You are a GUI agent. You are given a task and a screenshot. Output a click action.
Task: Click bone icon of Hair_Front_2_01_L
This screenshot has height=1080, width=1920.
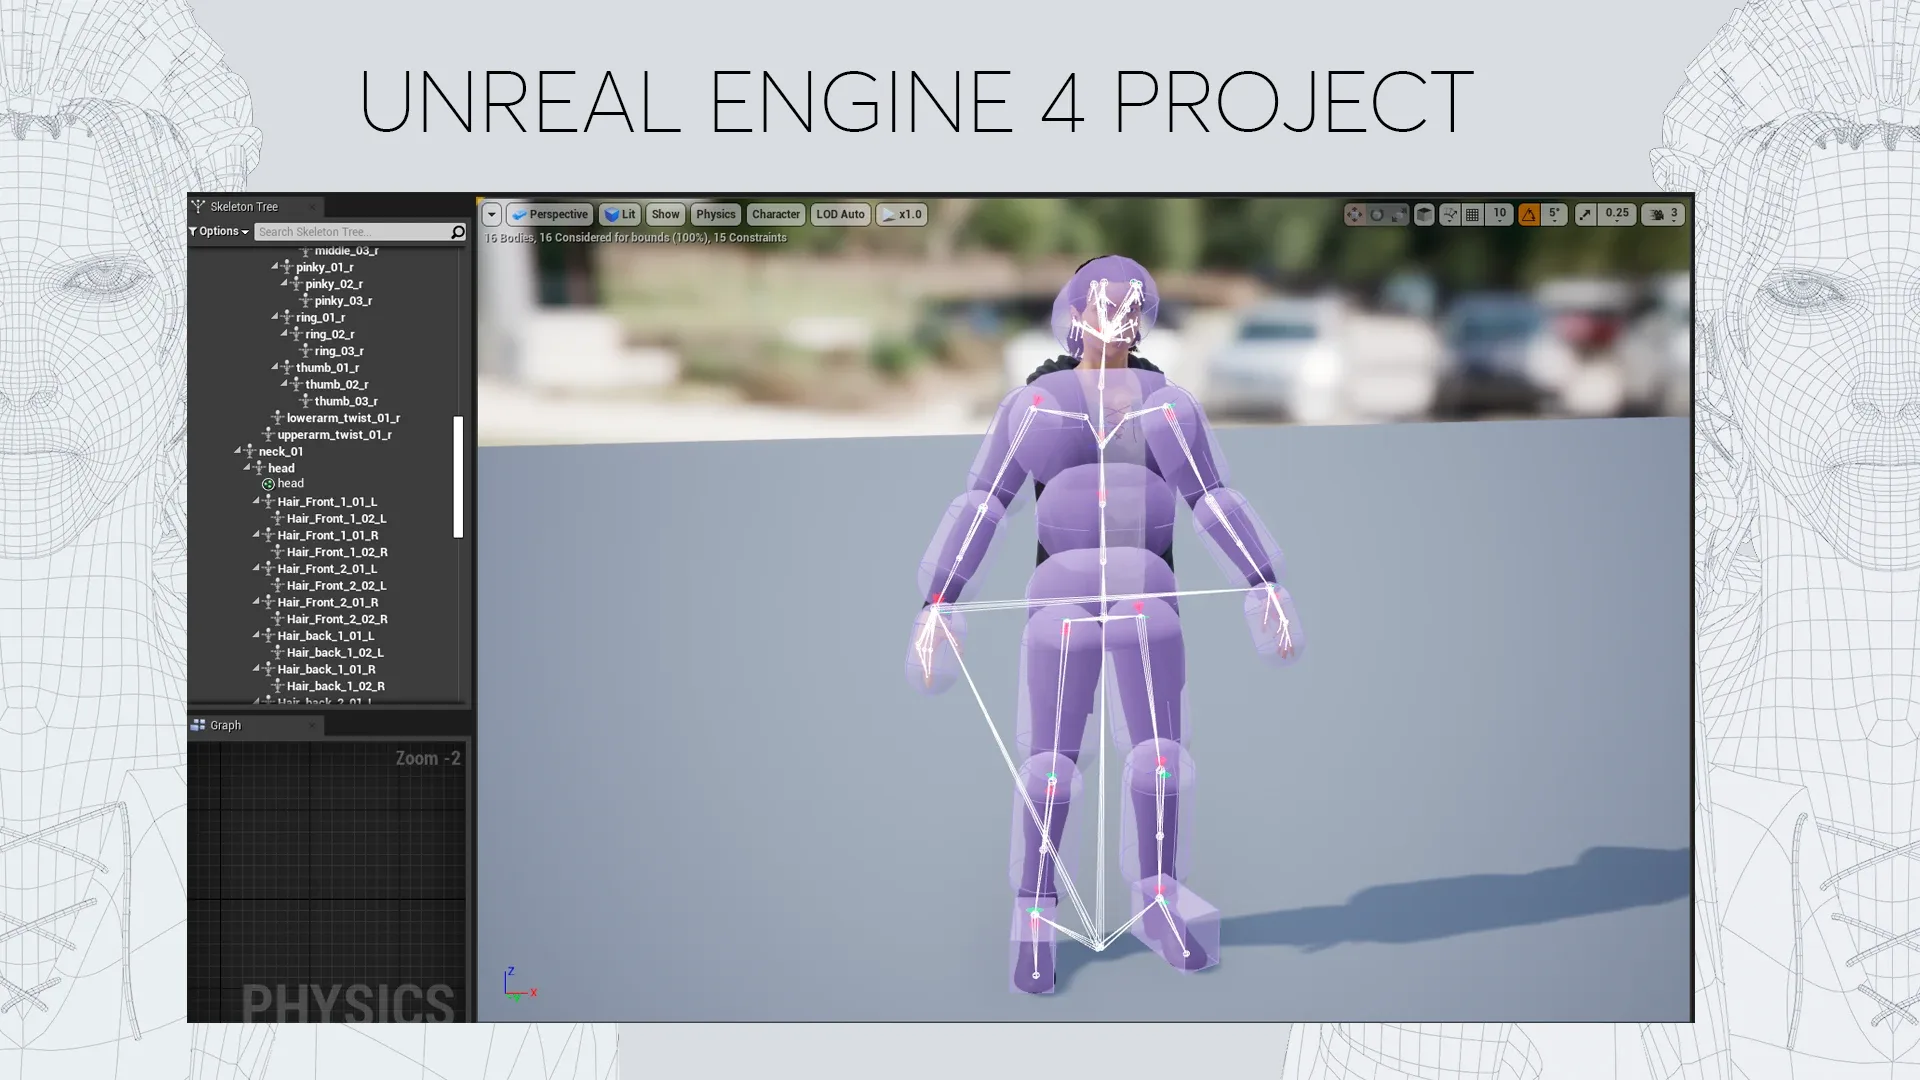[268, 569]
